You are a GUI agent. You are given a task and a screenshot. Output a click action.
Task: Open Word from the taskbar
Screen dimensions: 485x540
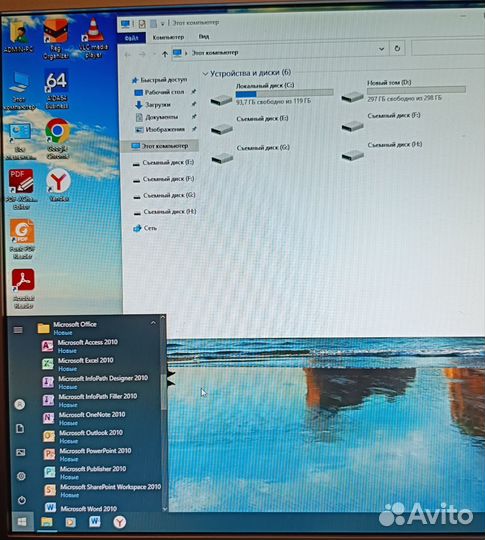tap(95, 522)
